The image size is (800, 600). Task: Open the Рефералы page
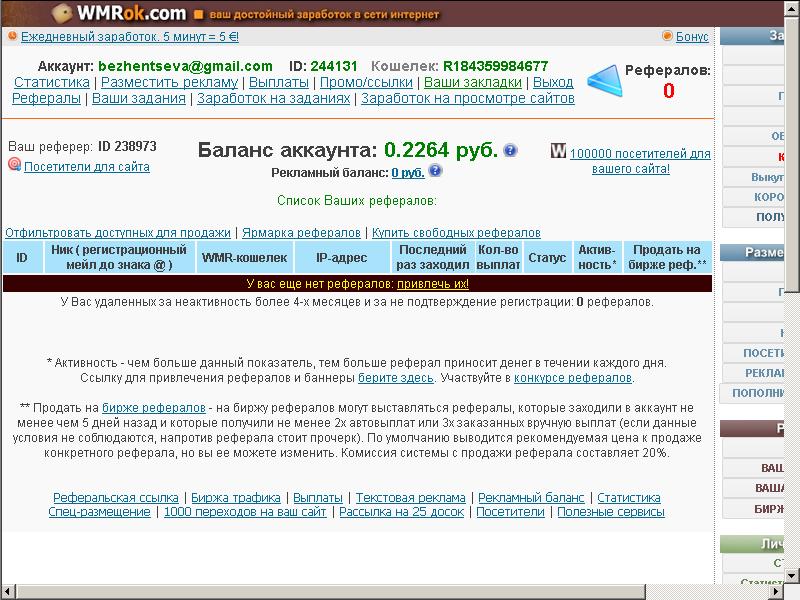point(46,98)
